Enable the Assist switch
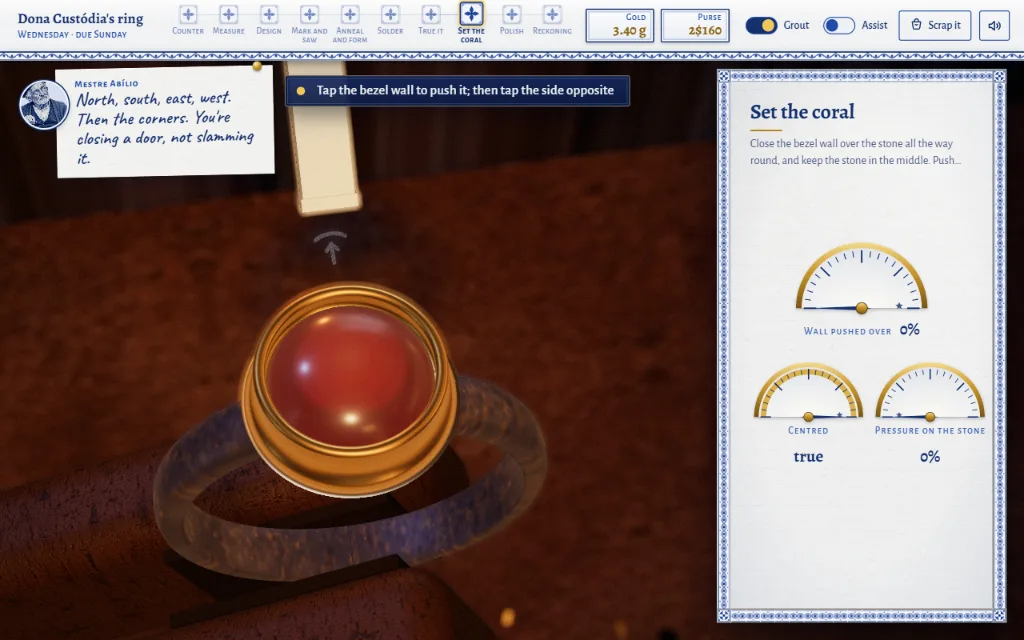Screen dimensions: 1024x640 839,25
